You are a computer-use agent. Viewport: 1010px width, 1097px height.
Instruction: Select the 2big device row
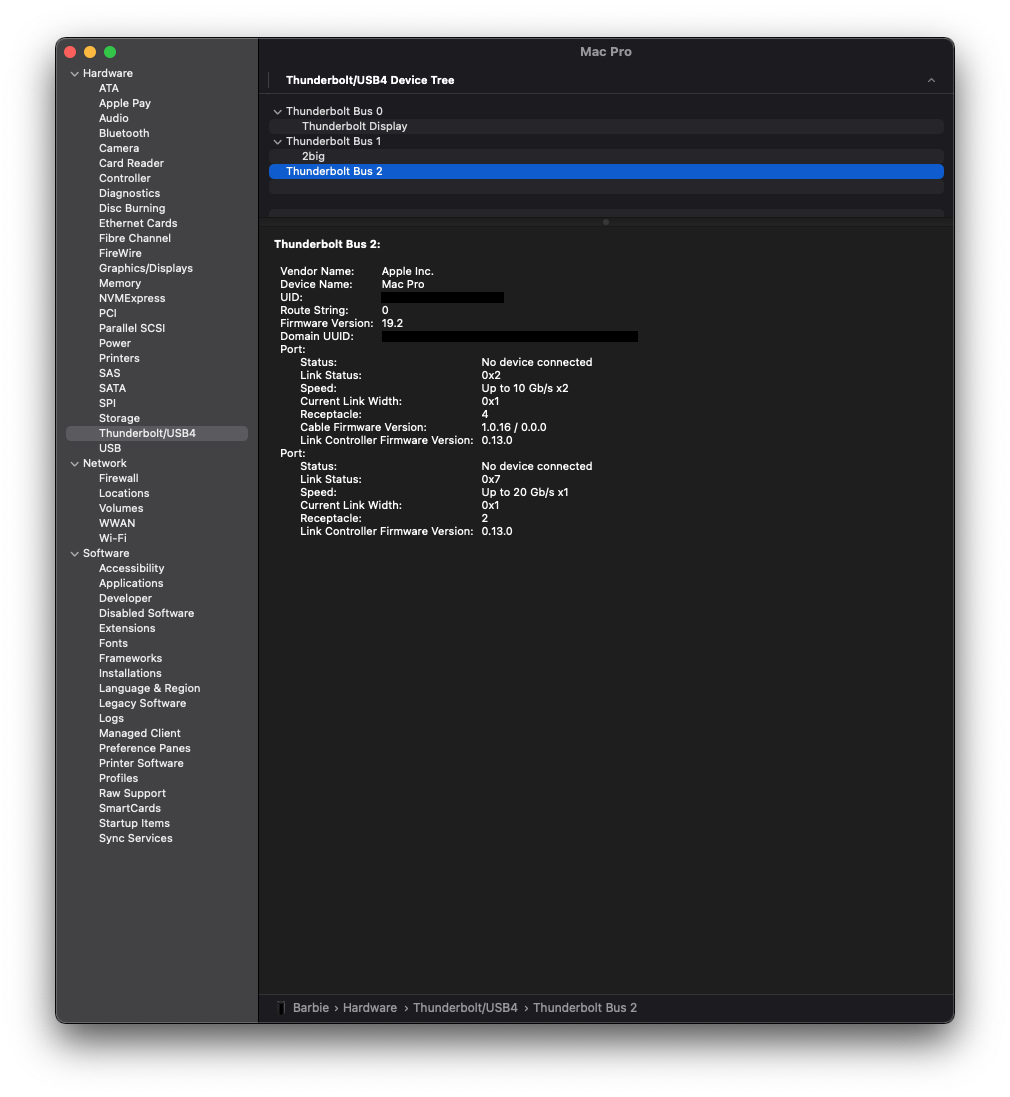click(606, 157)
